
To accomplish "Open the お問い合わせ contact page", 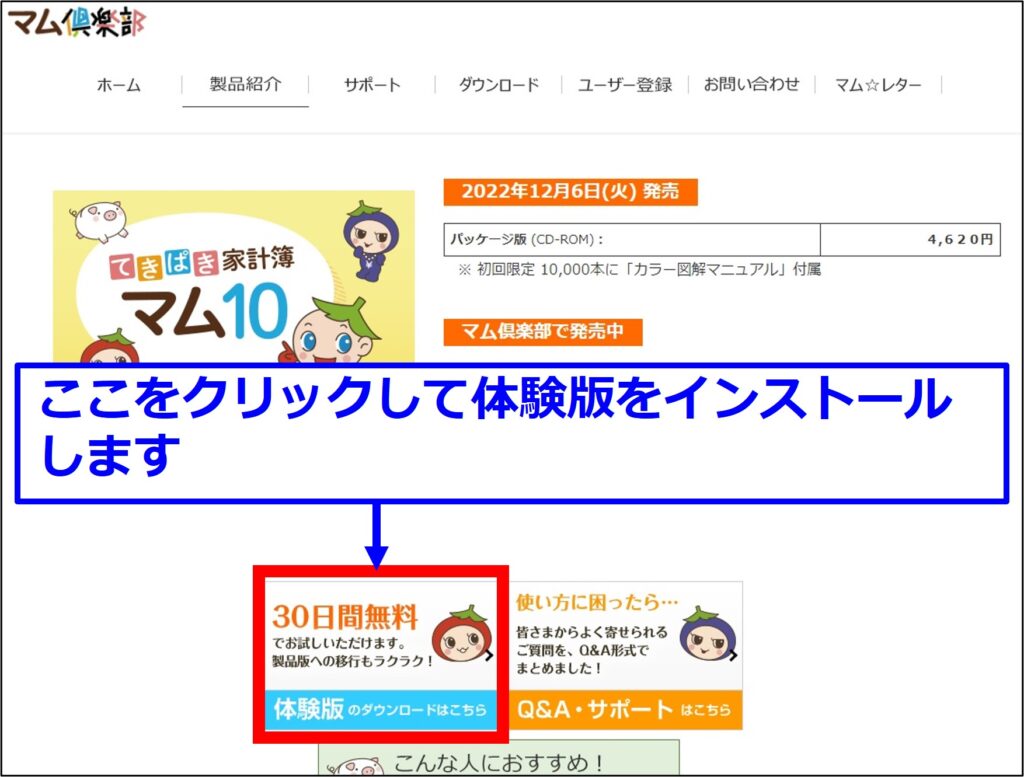I will 751,85.
